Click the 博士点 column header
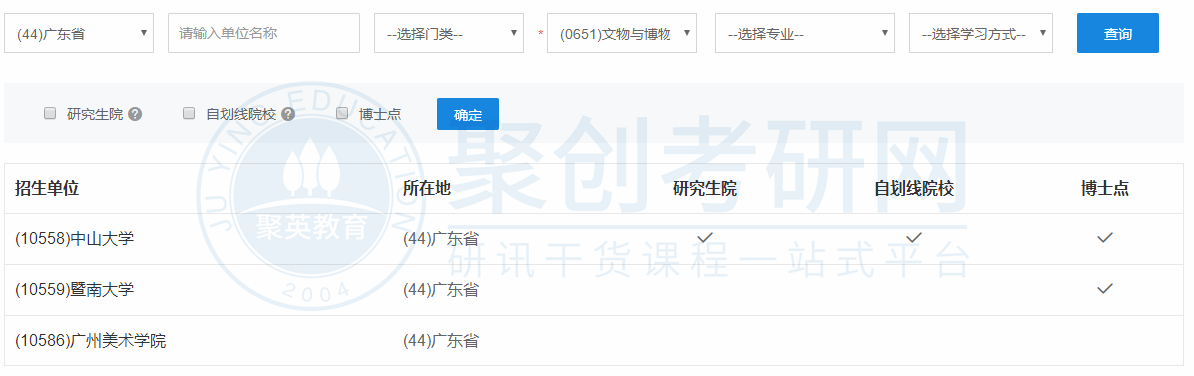Image resolution: width=1194 pixels, height=376 pixels. (1105, 189)
